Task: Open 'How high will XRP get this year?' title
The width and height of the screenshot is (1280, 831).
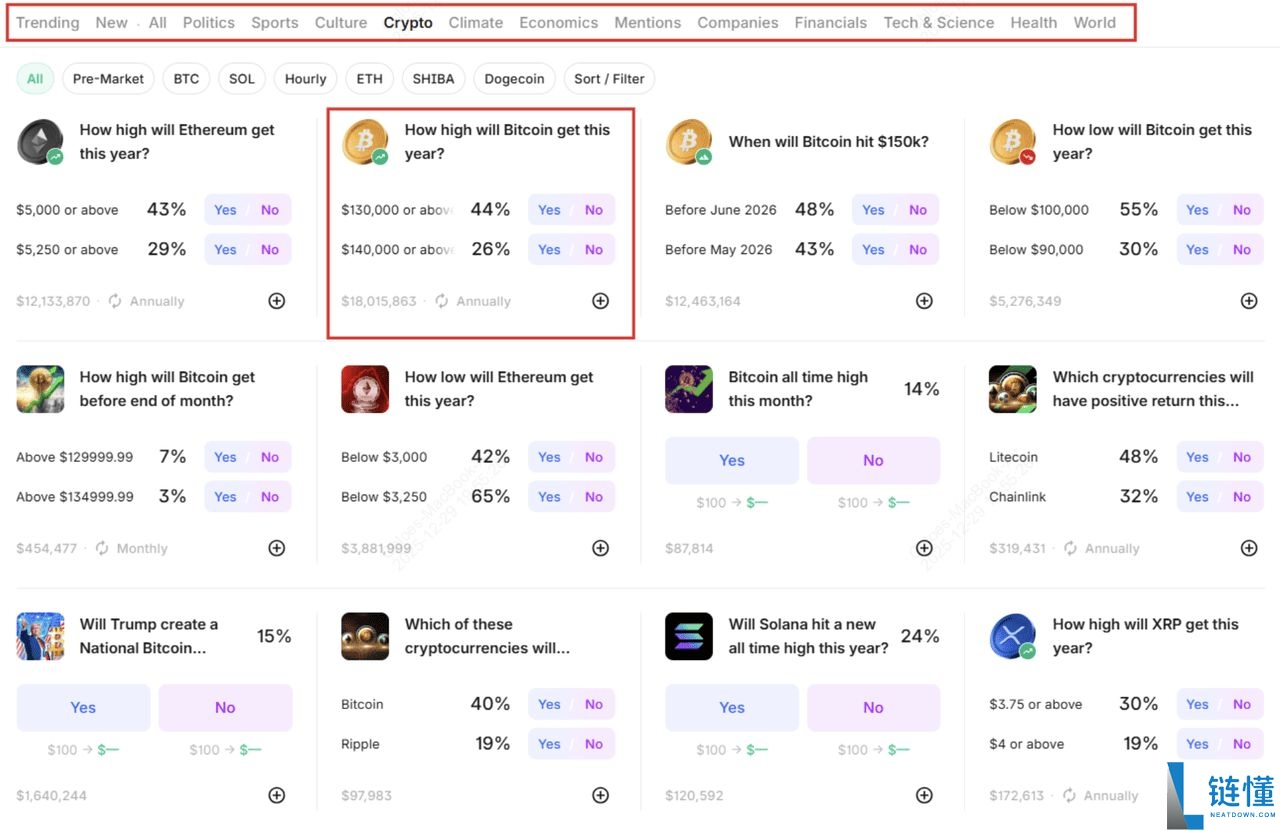Action: point(1145,636)
